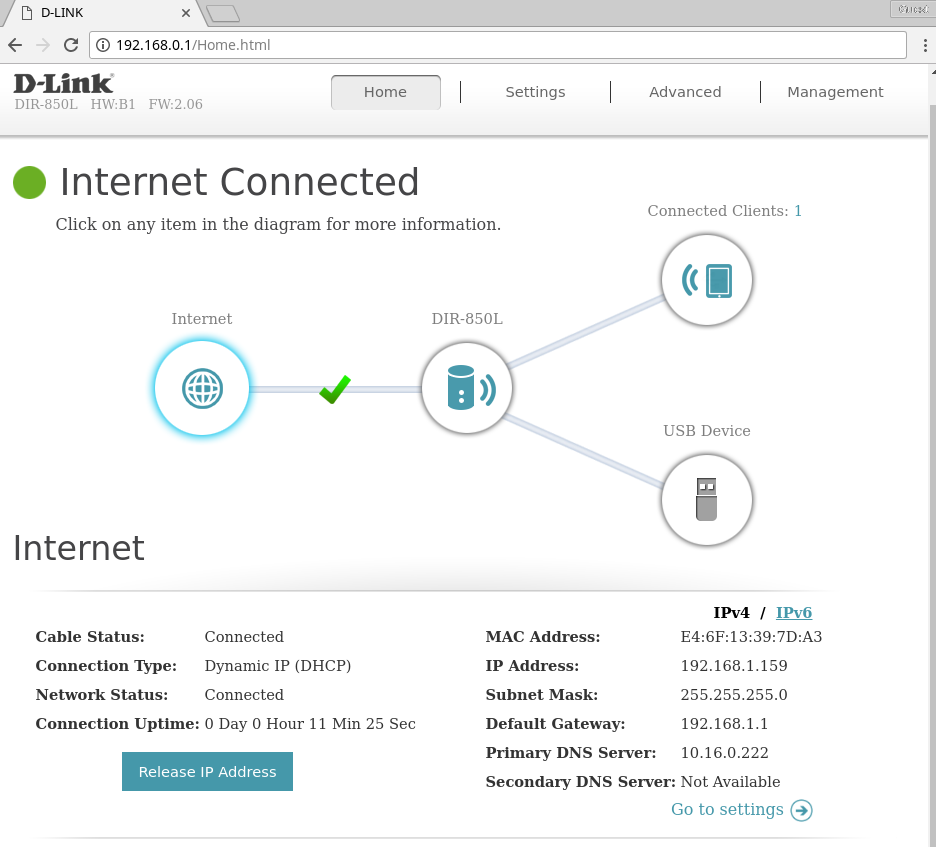The image size is (936, 847).
Task: Switch to the Home menu tab
Action: click(385, 92)
